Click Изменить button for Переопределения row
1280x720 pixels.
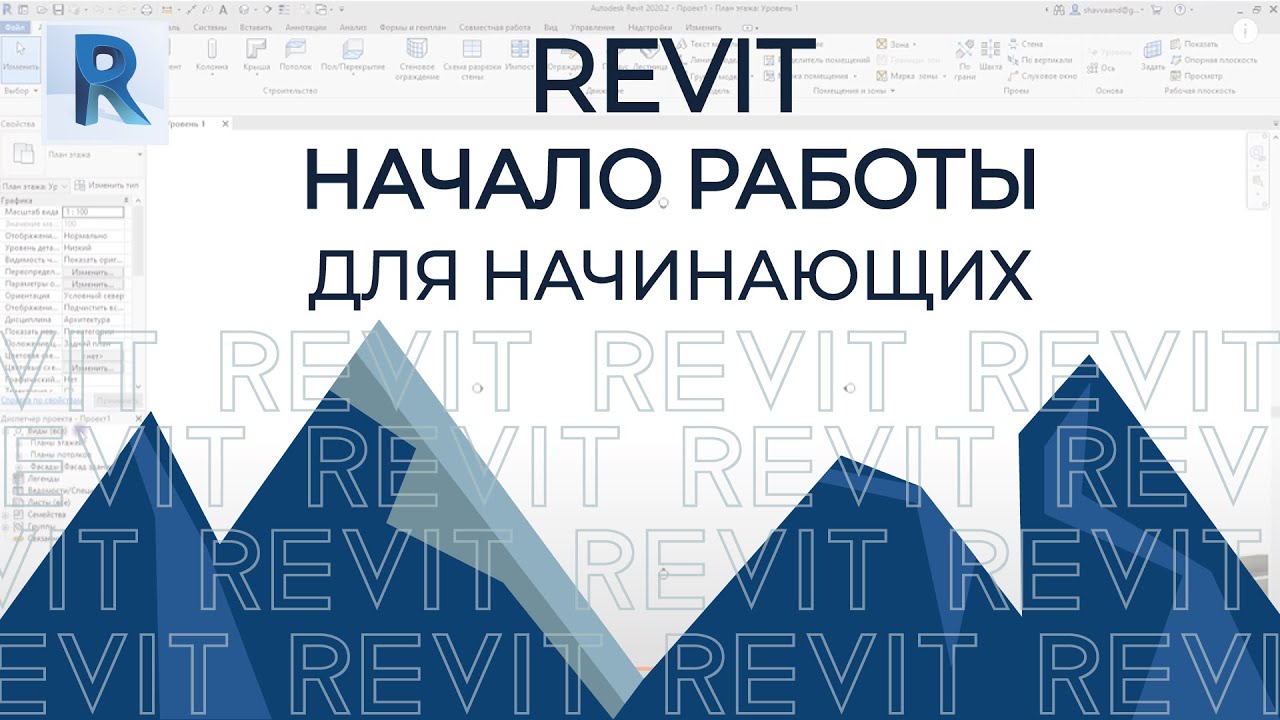[95, 272]
